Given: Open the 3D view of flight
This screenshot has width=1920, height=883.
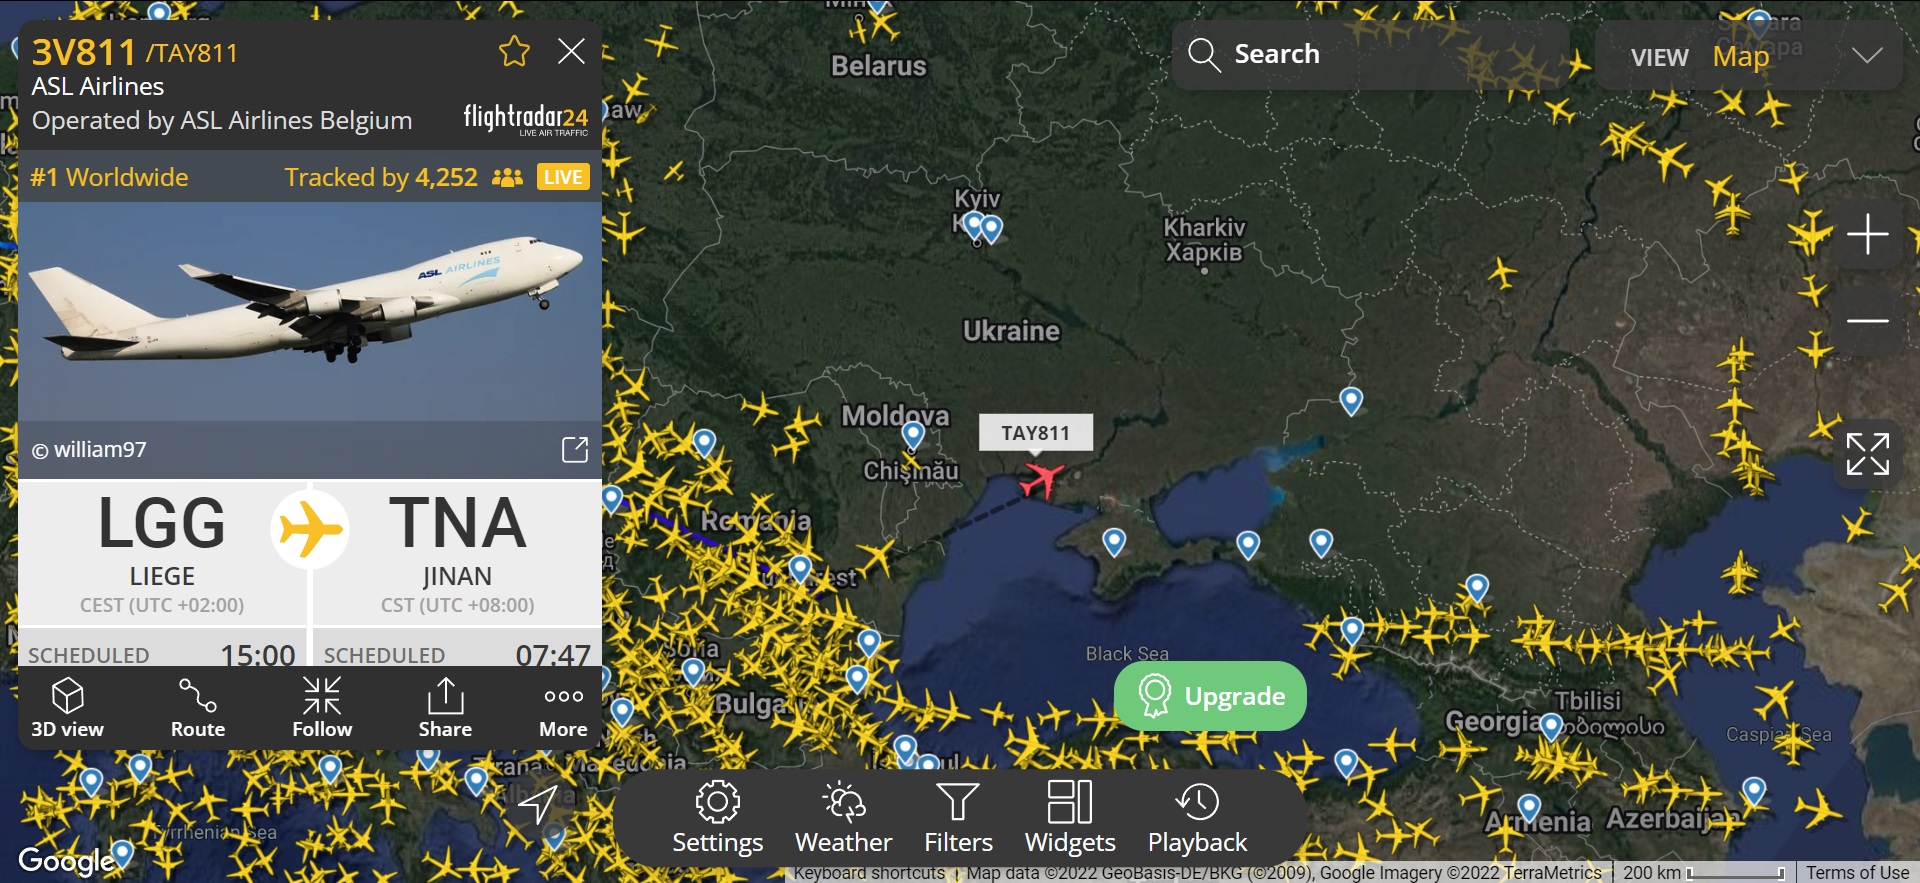Looking at the screenshot, I should (x=67, y=708).
